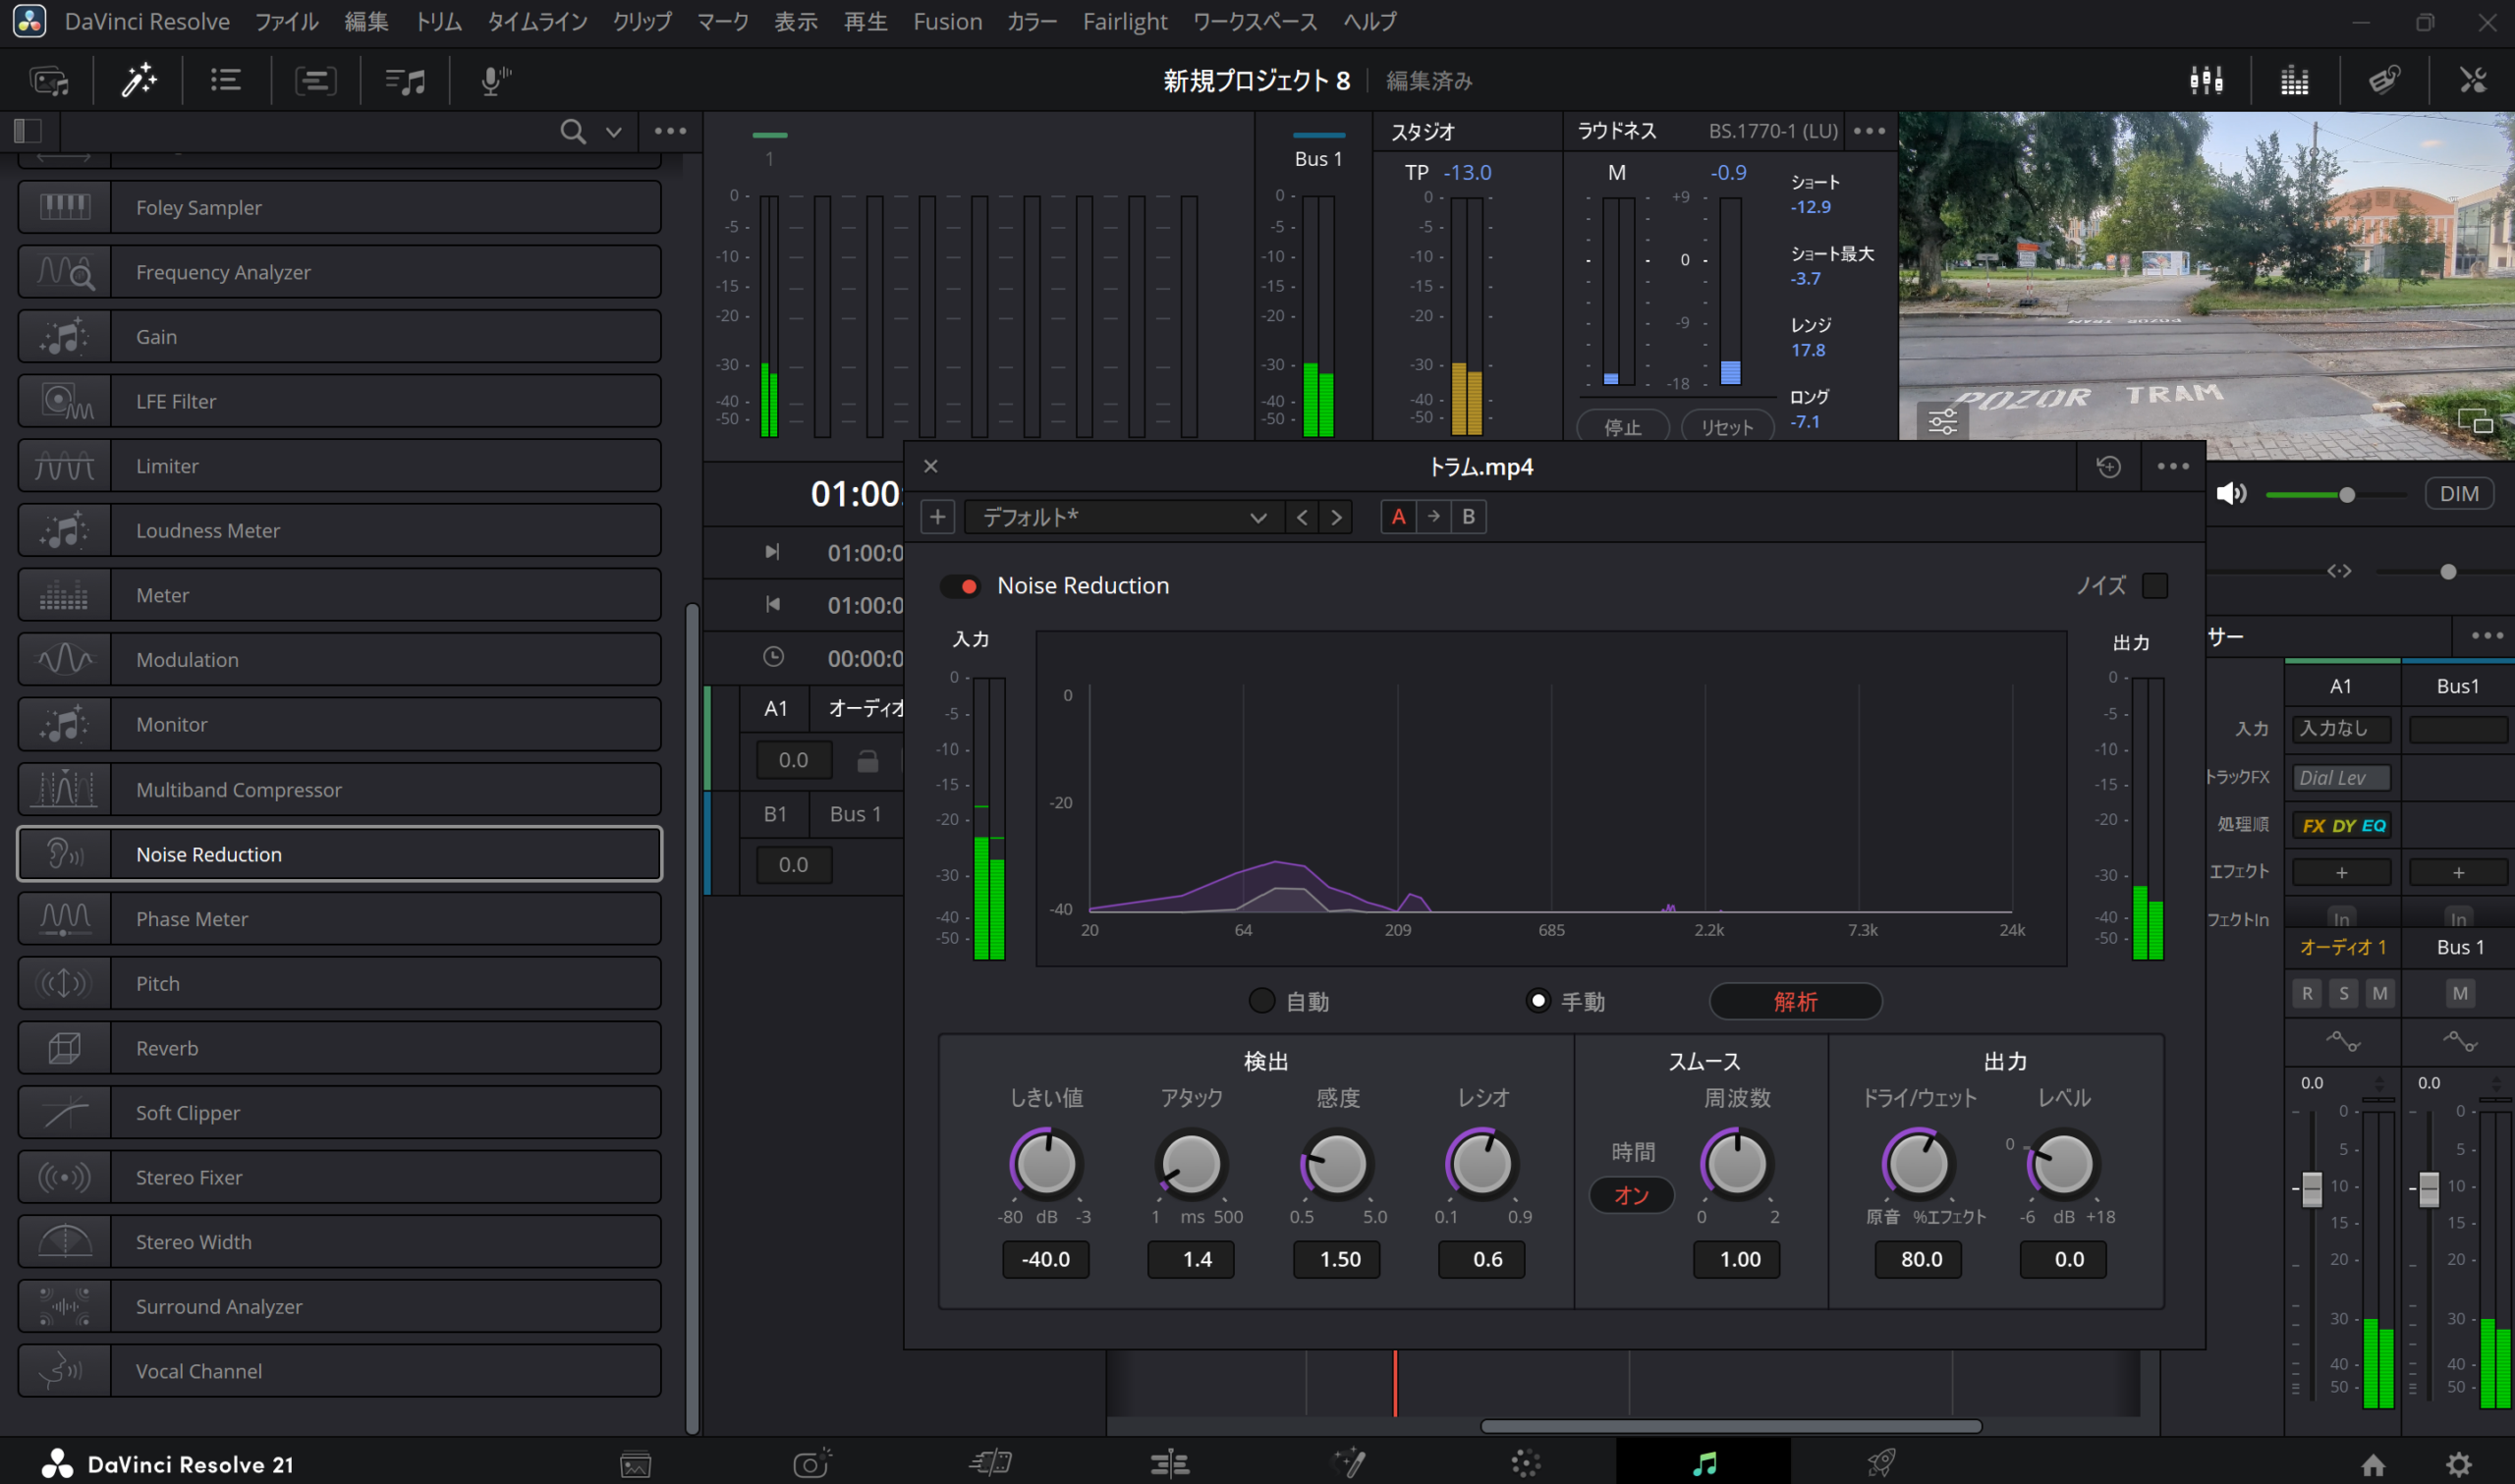Solo the オーディオ 1 track
Viewport: 2515px width, 1484px height.
click(2343, 993)
